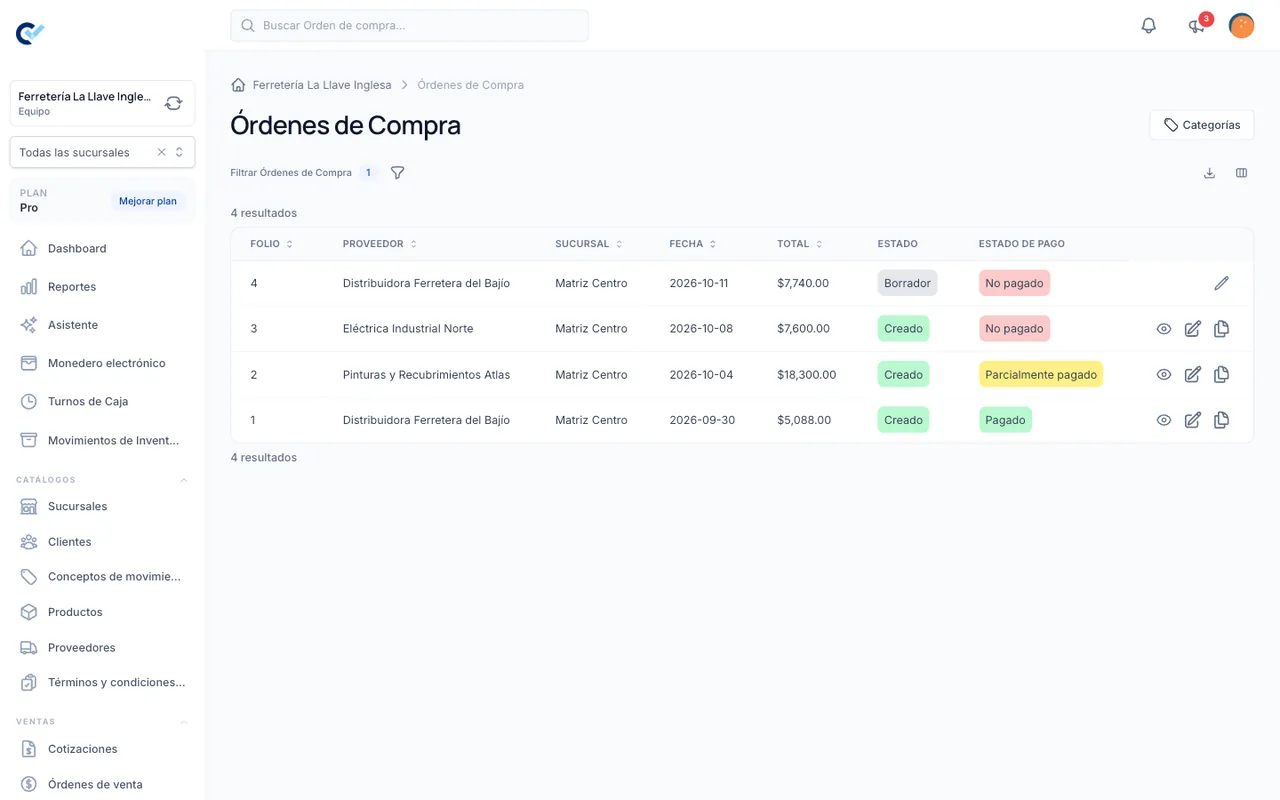Open the announcements megaphone icon
Screen dimensions: 1280x800
pyautogui.click(x=1196, y=26)
